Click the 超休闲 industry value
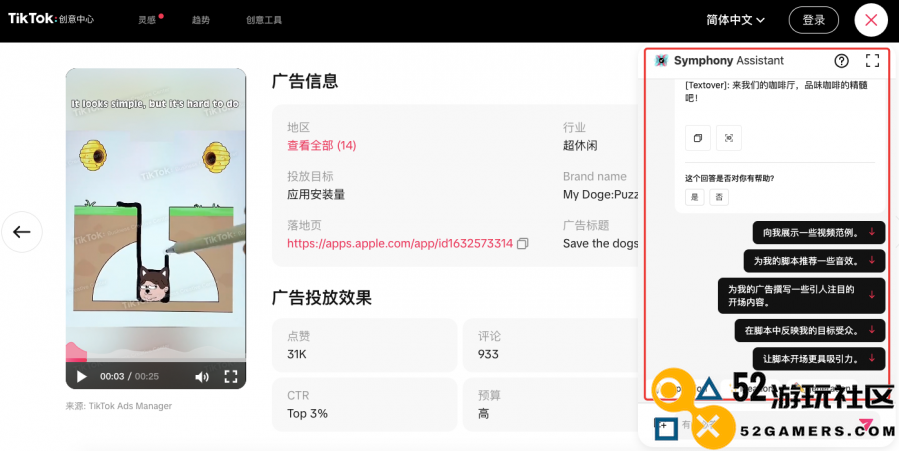899x451 pixels. click(x=580, y=146)
